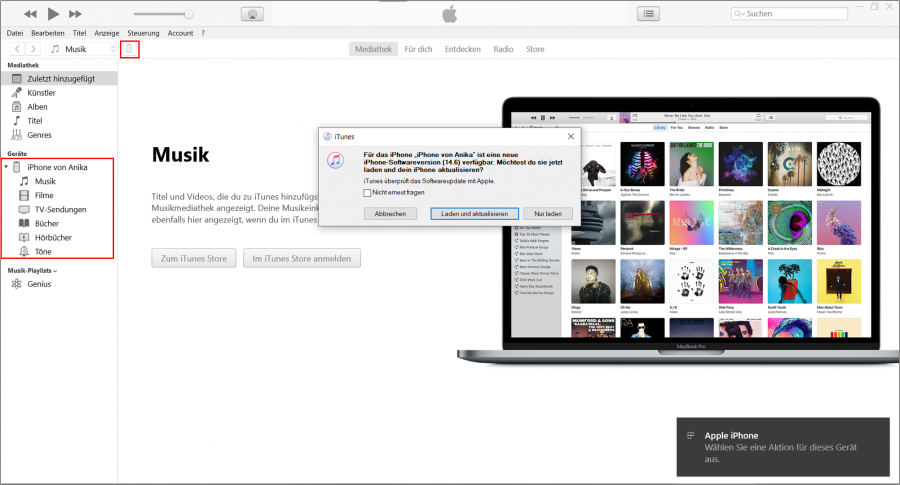
Task: Start playback with the Play button
Action: tap(53, 13)
